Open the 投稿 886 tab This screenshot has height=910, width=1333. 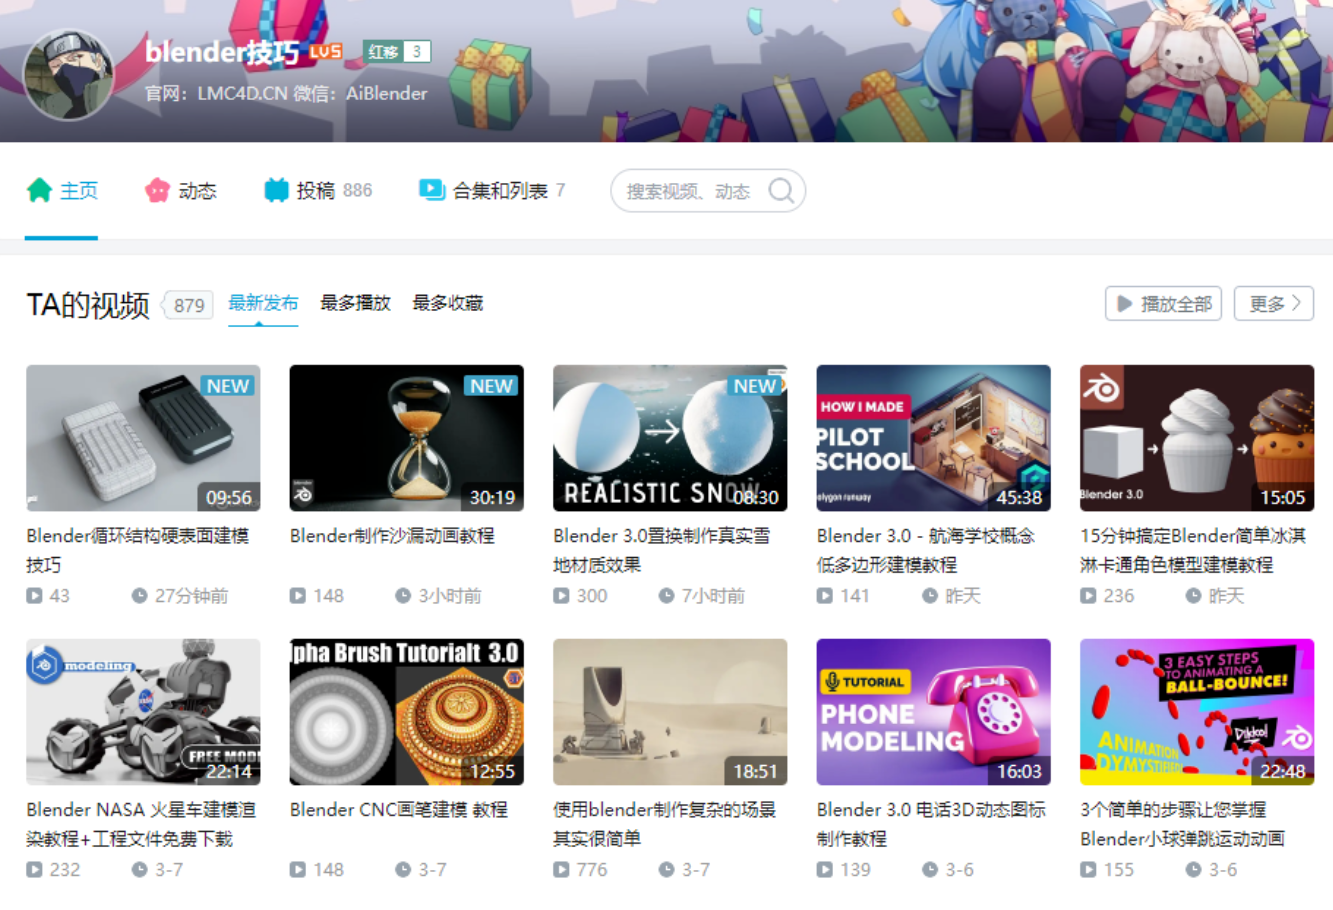pos(318,191)
